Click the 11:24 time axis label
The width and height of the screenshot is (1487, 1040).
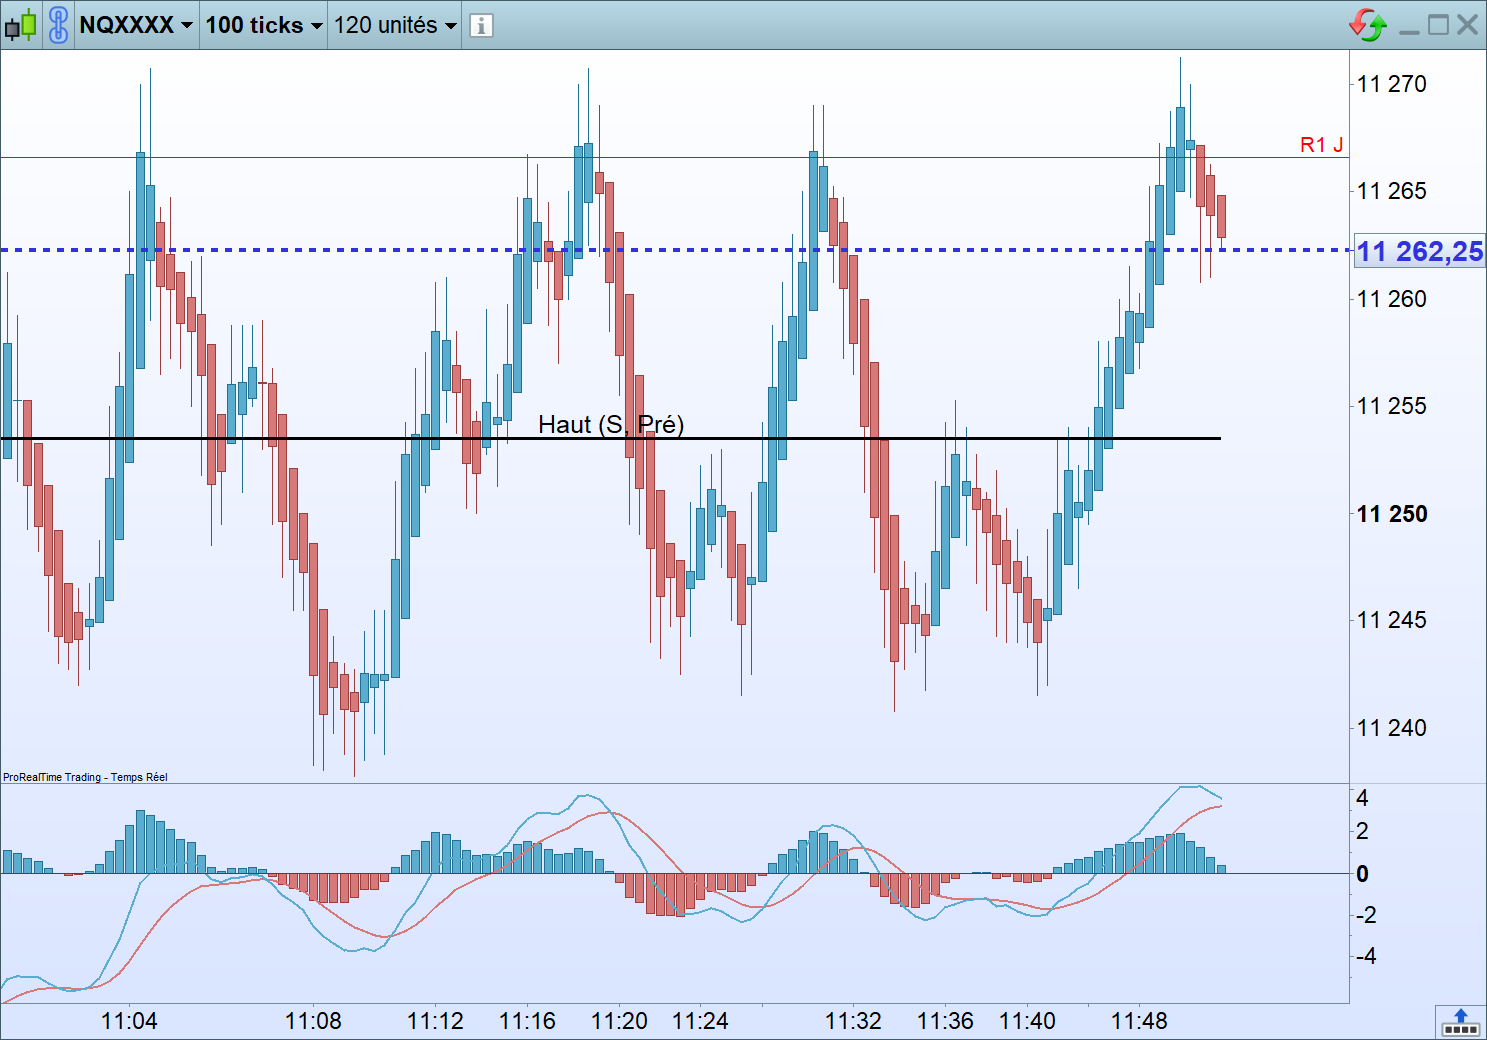[700, 1021]
